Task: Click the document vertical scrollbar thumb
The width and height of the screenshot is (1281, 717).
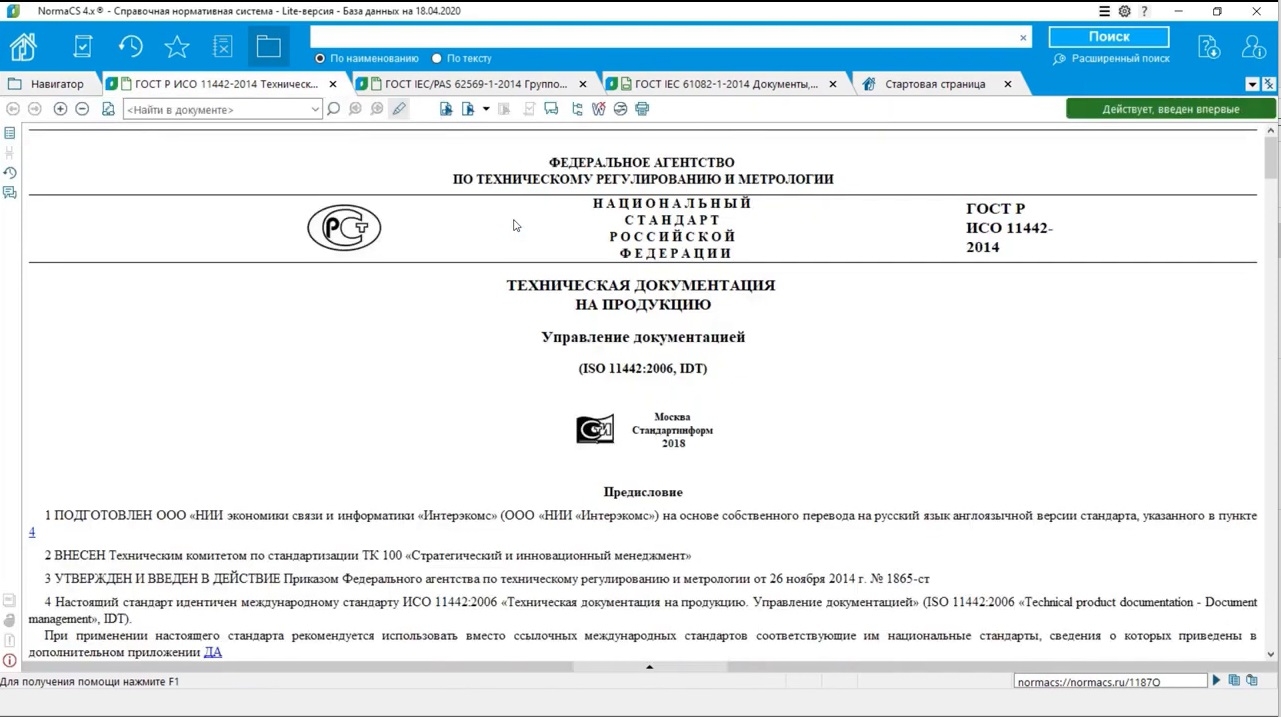Action: click(x=1271, y=157)
